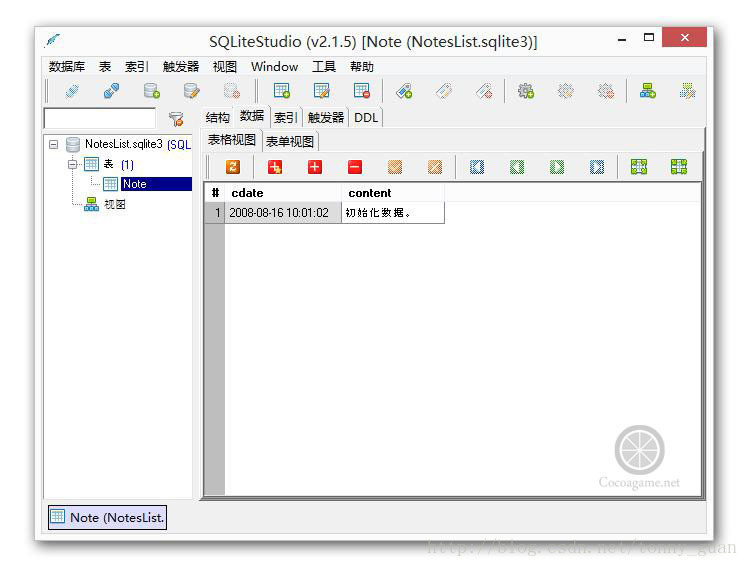This screenshot has width=748, height=567.
Task: Click the disconnect from database icon
Action: pyautogui.click(x=112, y=91)
